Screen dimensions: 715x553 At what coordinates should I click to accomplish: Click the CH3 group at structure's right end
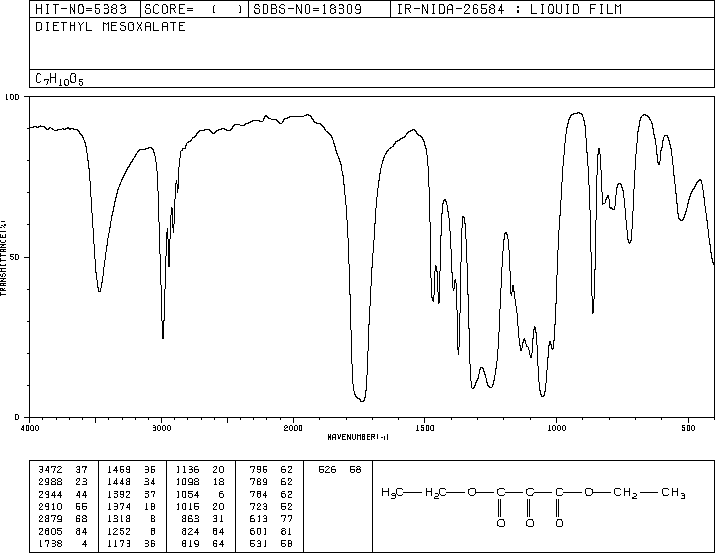(674, 493)
